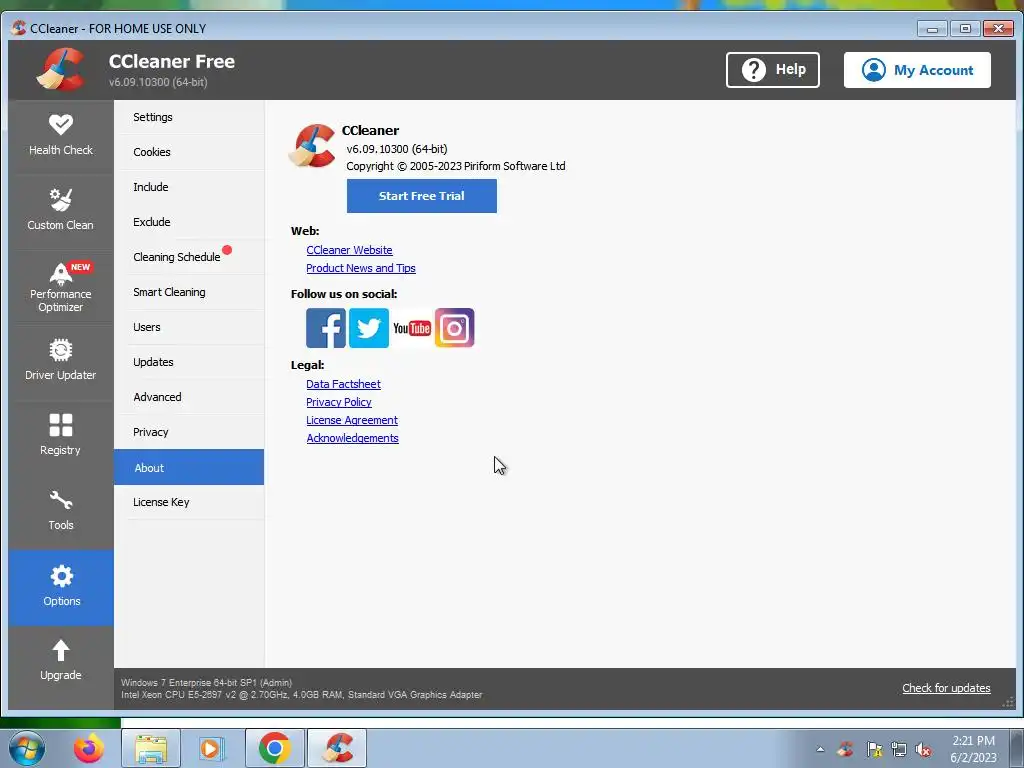1024x768 pixels.
Task: Open the Health Check section
Action: (61, 136)
